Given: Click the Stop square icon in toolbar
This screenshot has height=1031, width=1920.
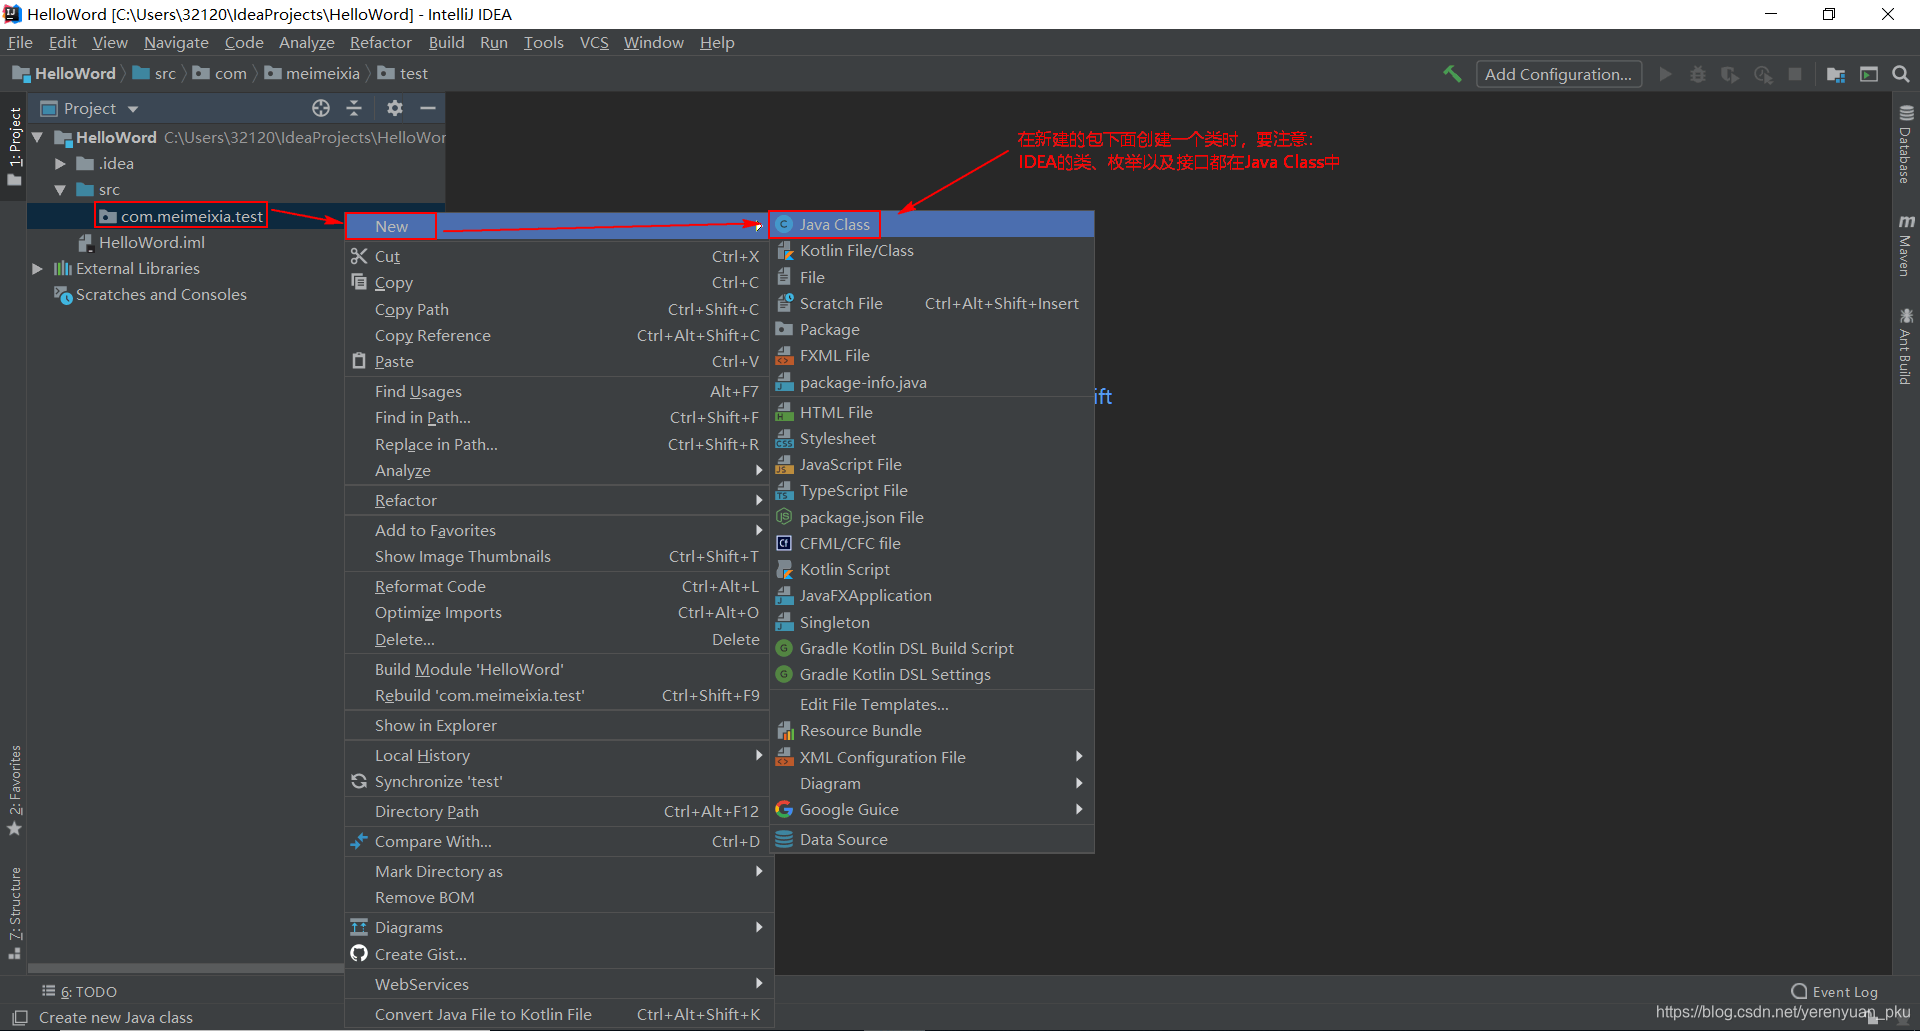Looking at the screenshot, I should tap(1795, 74).
